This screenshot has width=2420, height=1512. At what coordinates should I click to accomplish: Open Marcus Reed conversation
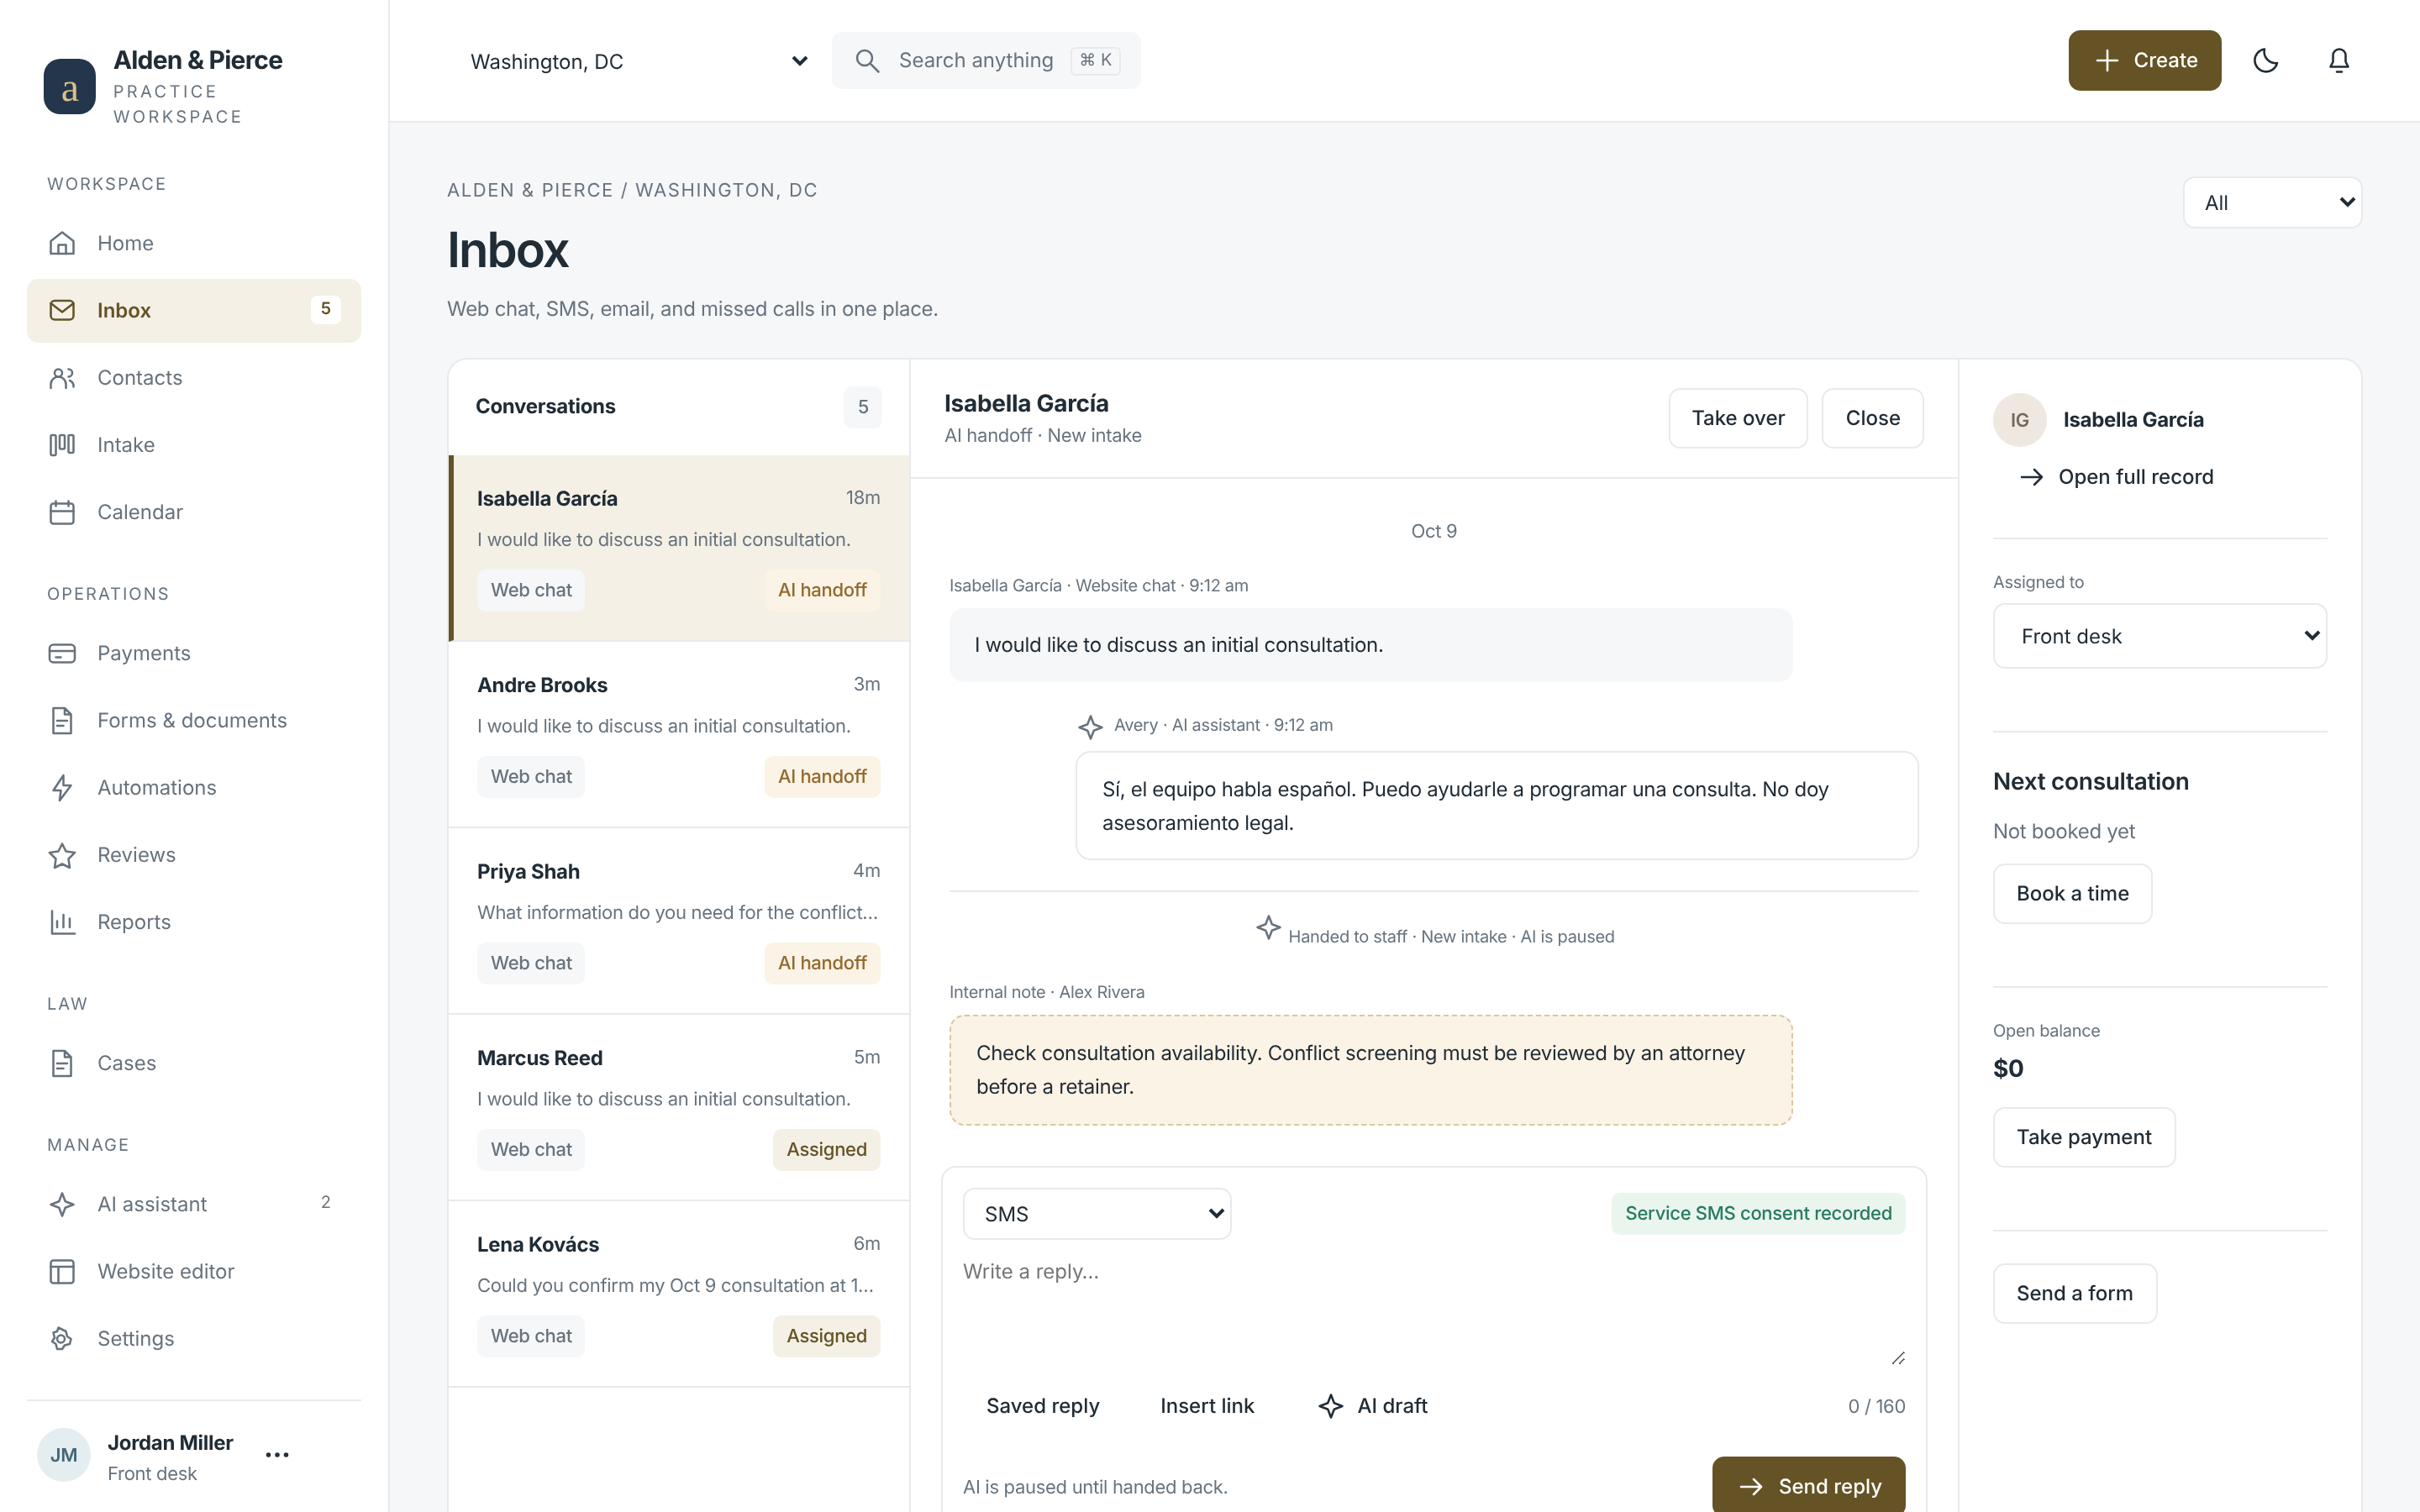(x=679, y=1107)
